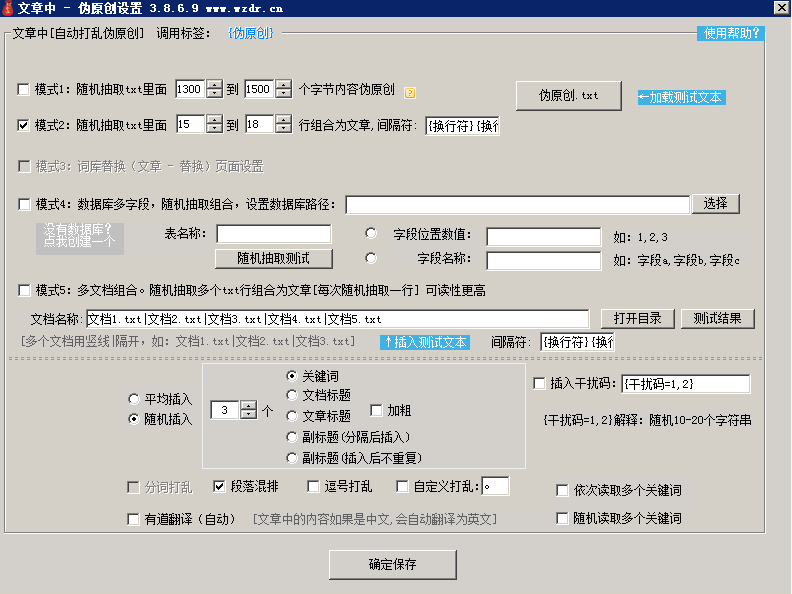
Task: Uncheck 模式2 random line combination checkbox
Action: pyautogui.click(x=23, y=125)
